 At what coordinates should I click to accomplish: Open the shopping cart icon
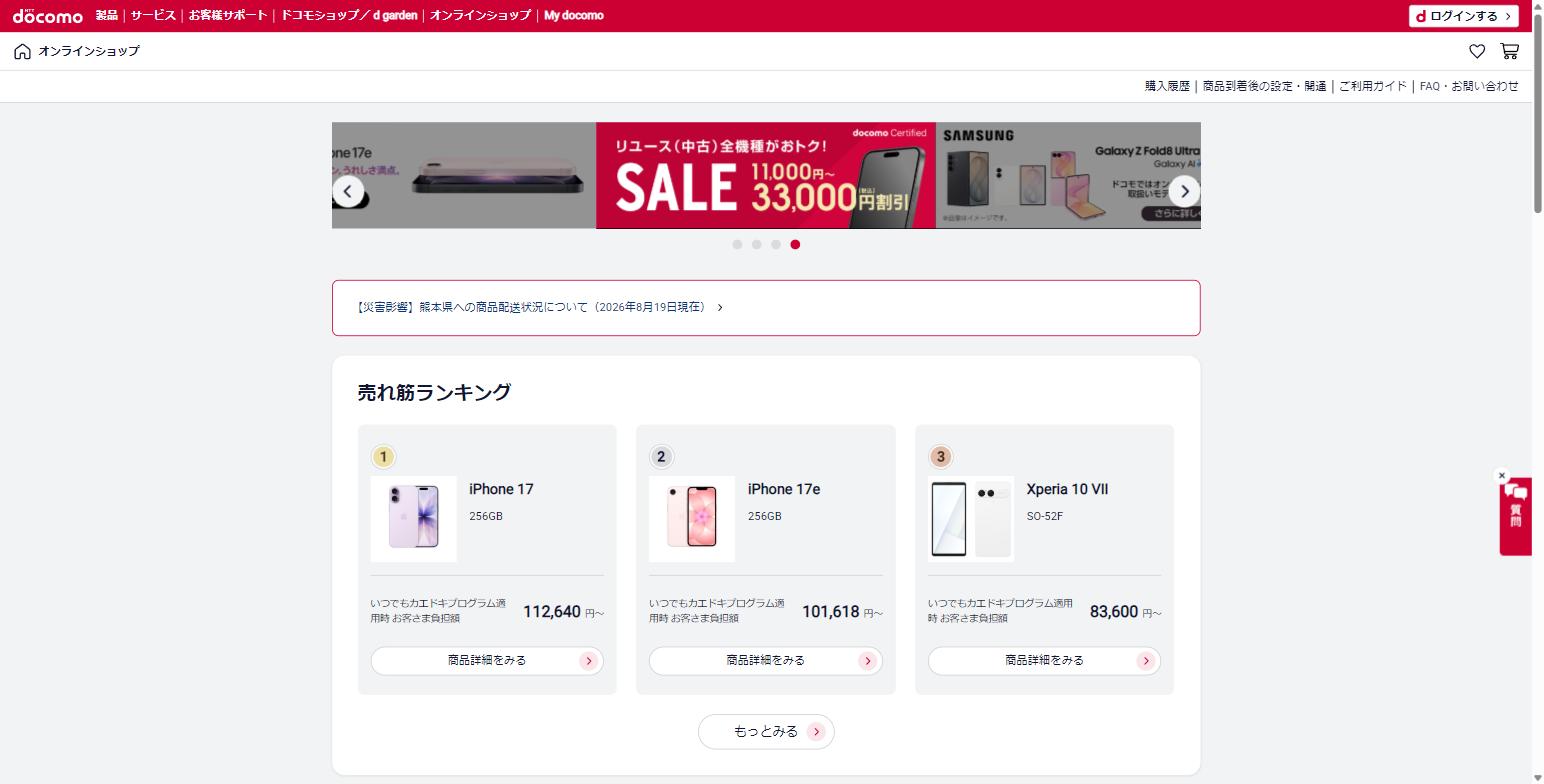click(1509, 51)
